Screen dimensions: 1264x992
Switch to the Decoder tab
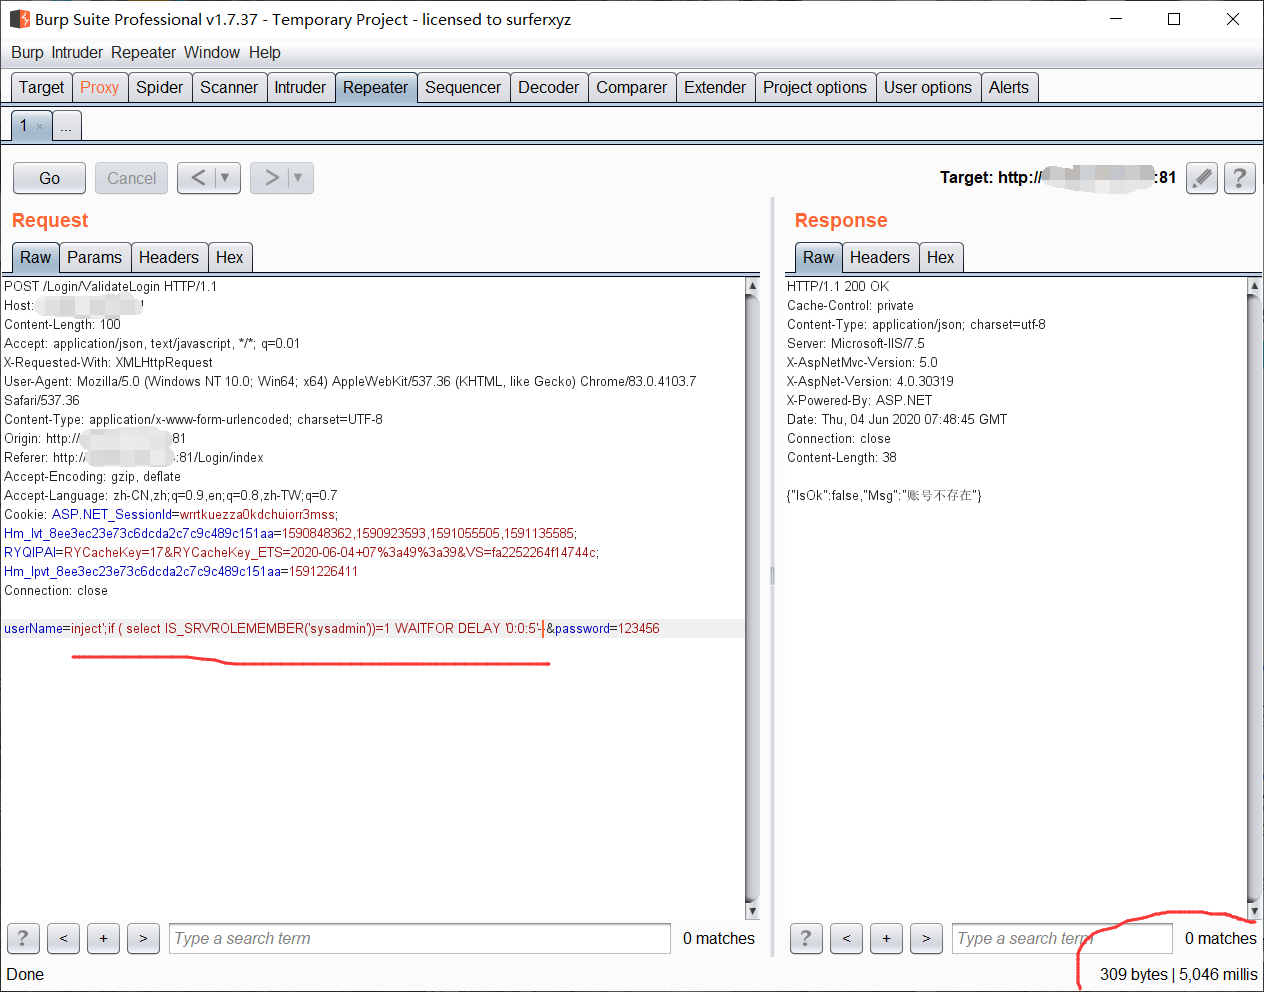point(548,87)
